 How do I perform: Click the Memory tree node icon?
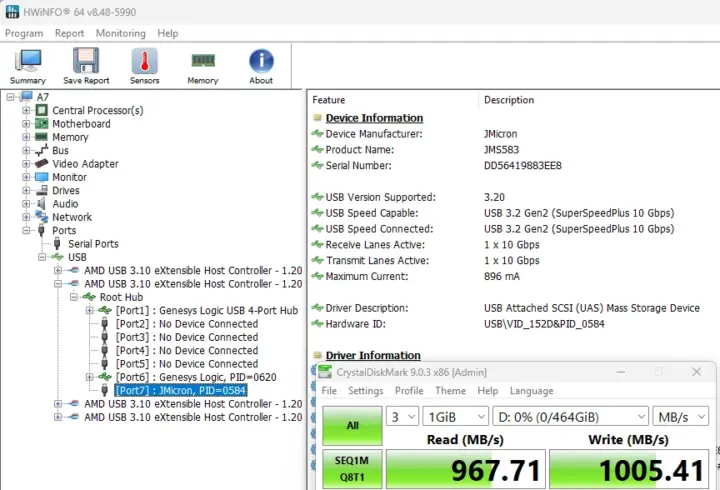point(41,137)
